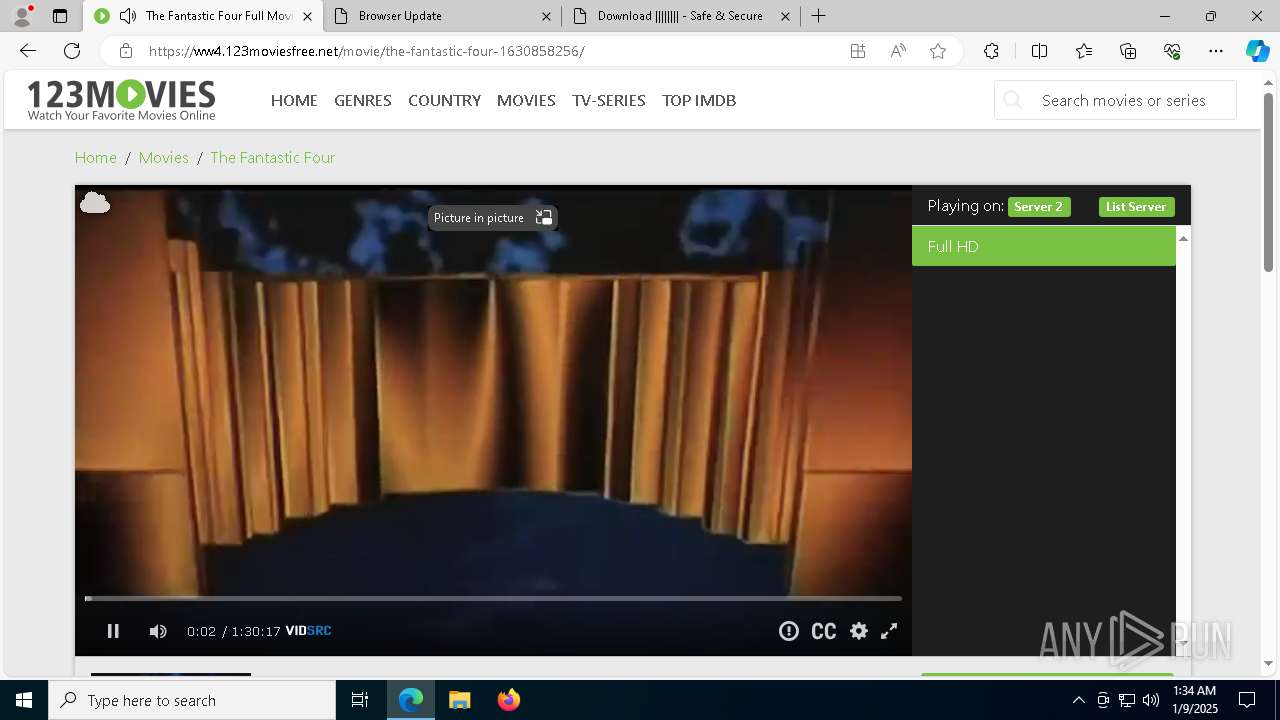The height and width of the screenshot is (720, 1280).
Task: Click the page vertical scrollbar
Action: point(1268,183)
